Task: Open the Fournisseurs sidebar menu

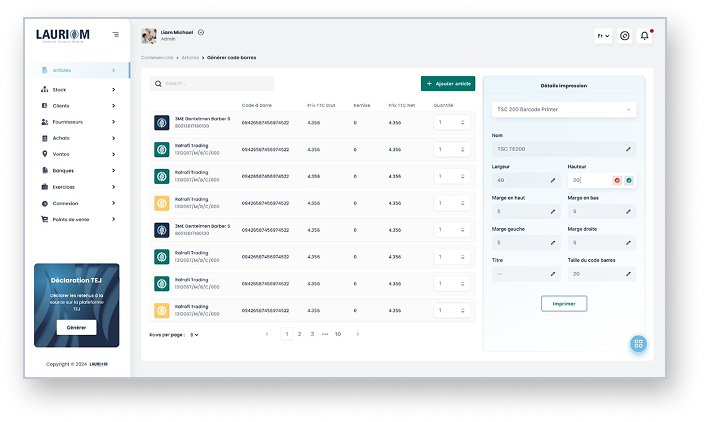Action: tap(79, 122)
